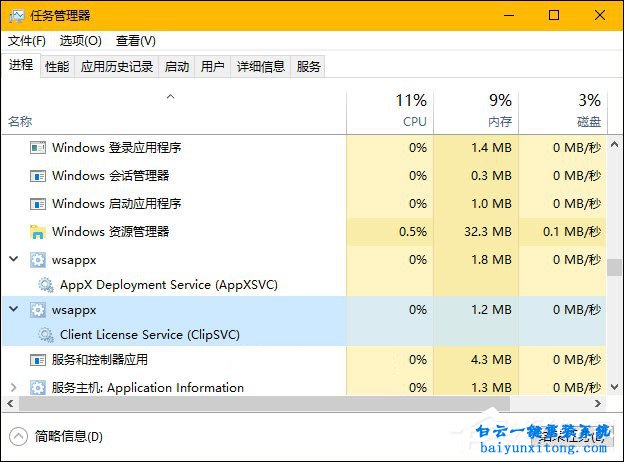Click the 0.3 MB memory value
The height and width of the screenshot is (462, 624).
[x=491, y=176]
